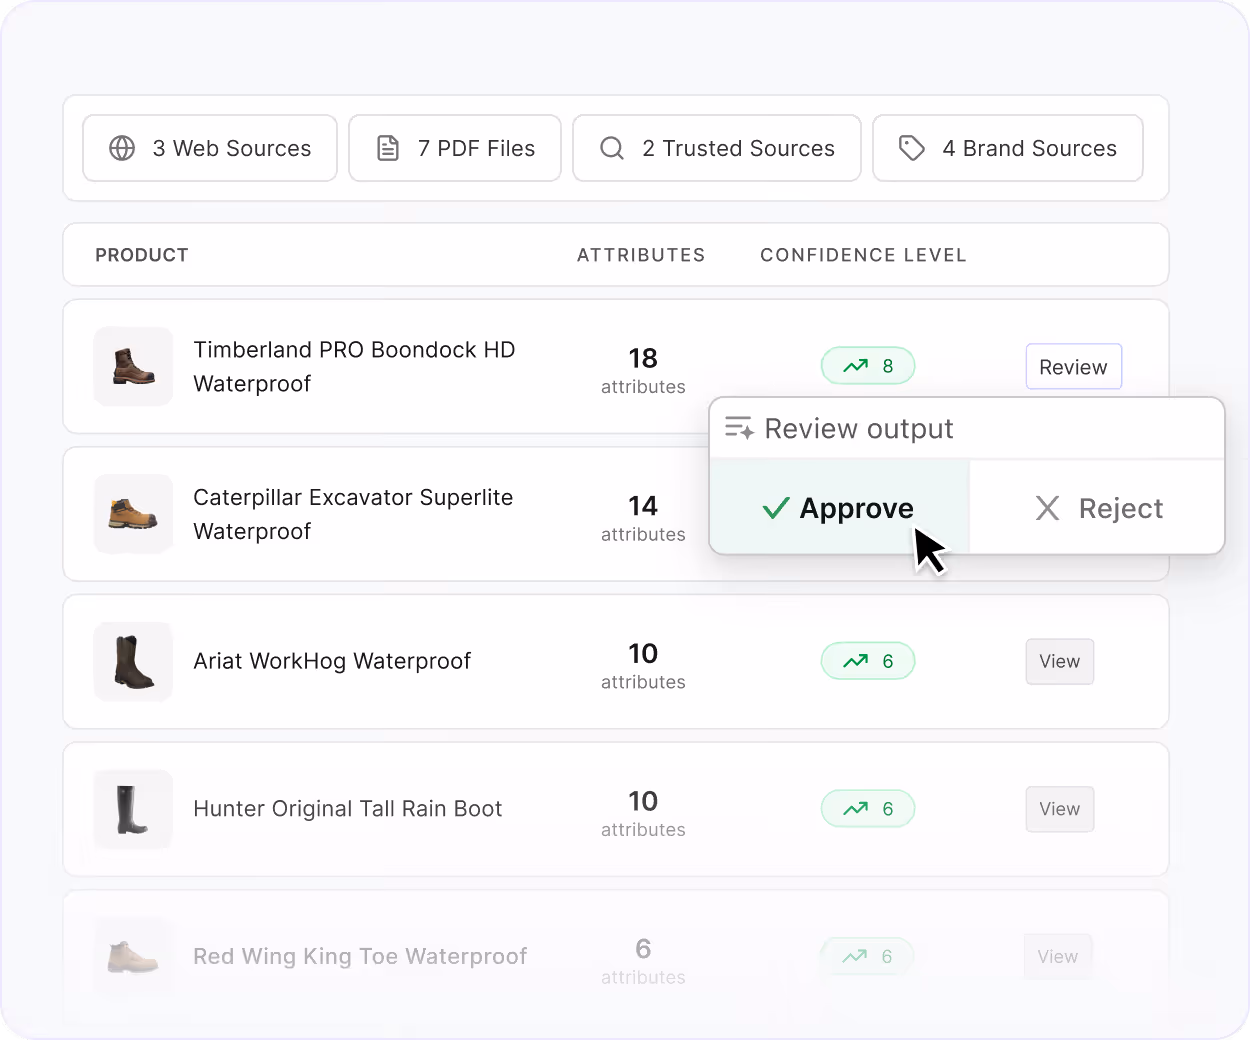Click the tag icon in Brand Sources

click(912, 148)
